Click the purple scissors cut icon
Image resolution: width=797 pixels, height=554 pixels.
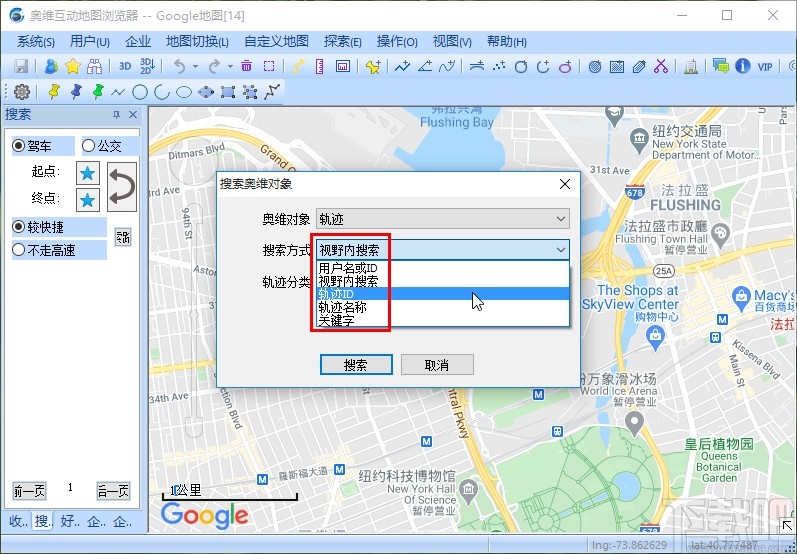click(661, 66)
